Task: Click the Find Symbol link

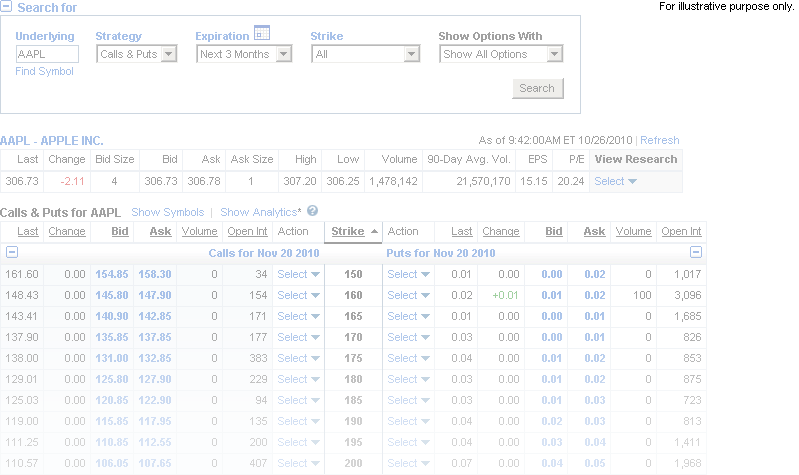Action: [44, 72]
